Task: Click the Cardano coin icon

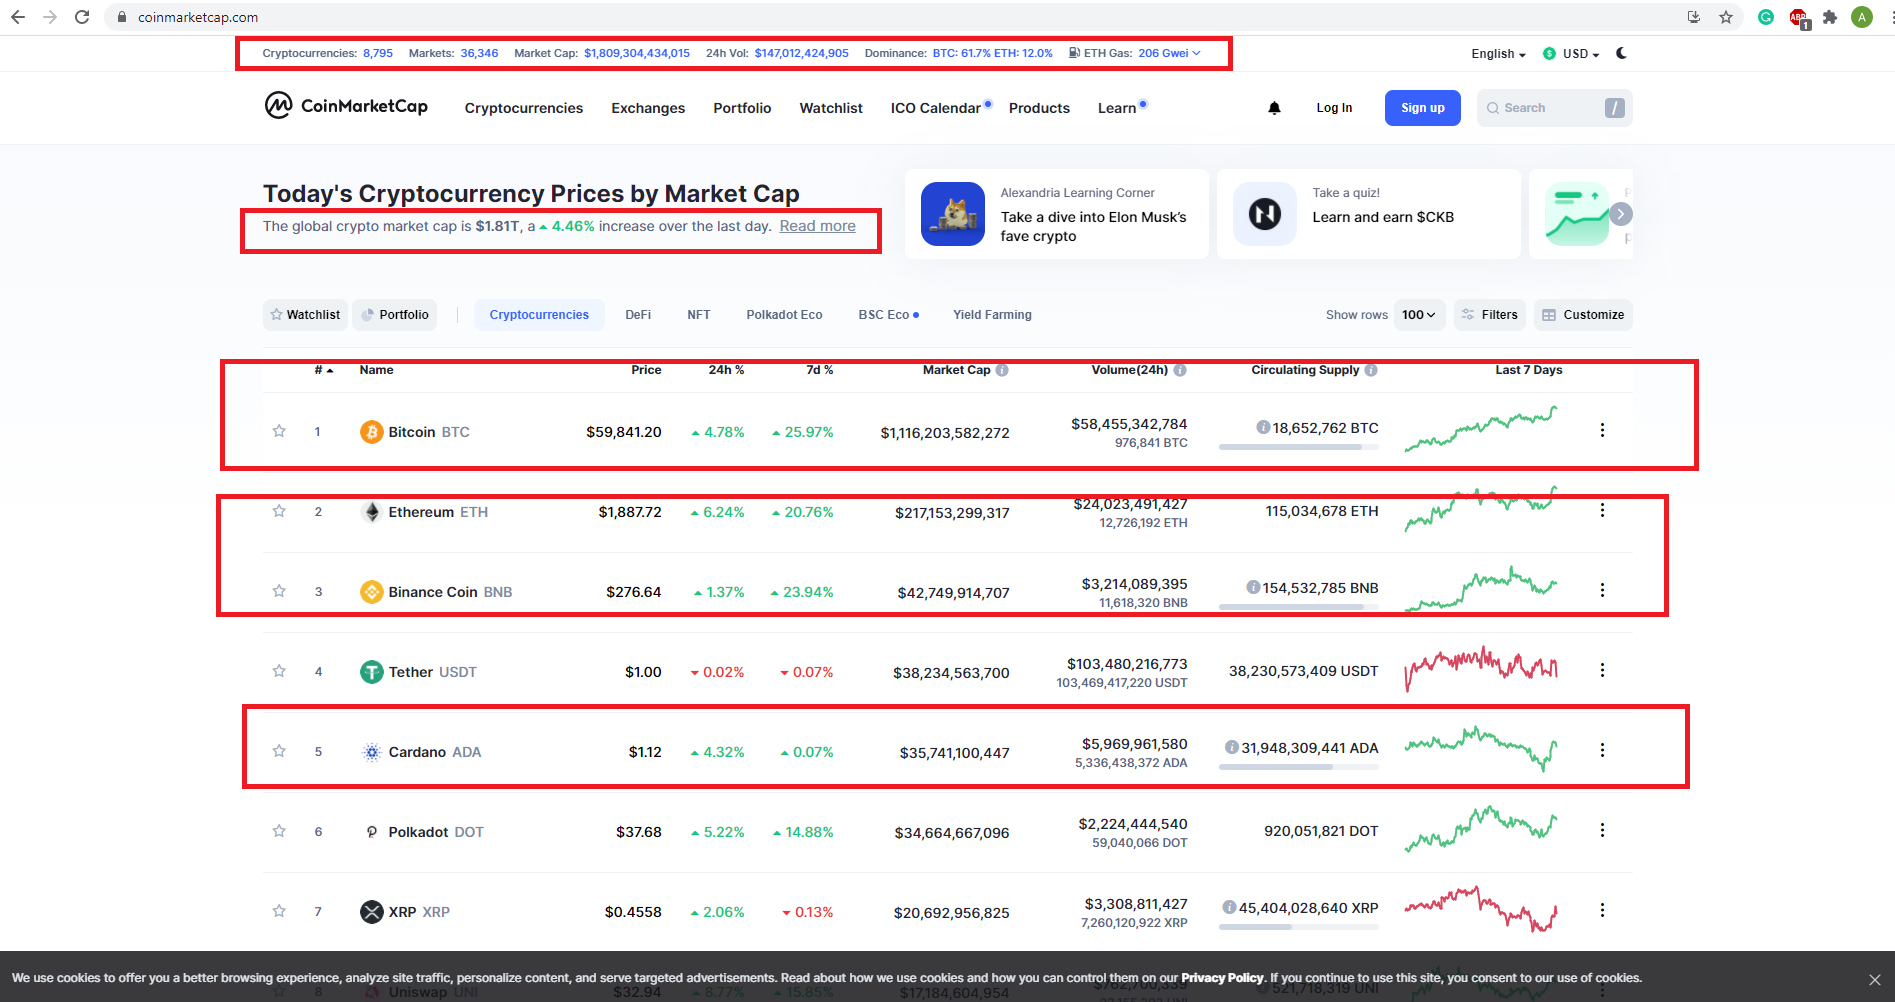Action: 372,752
